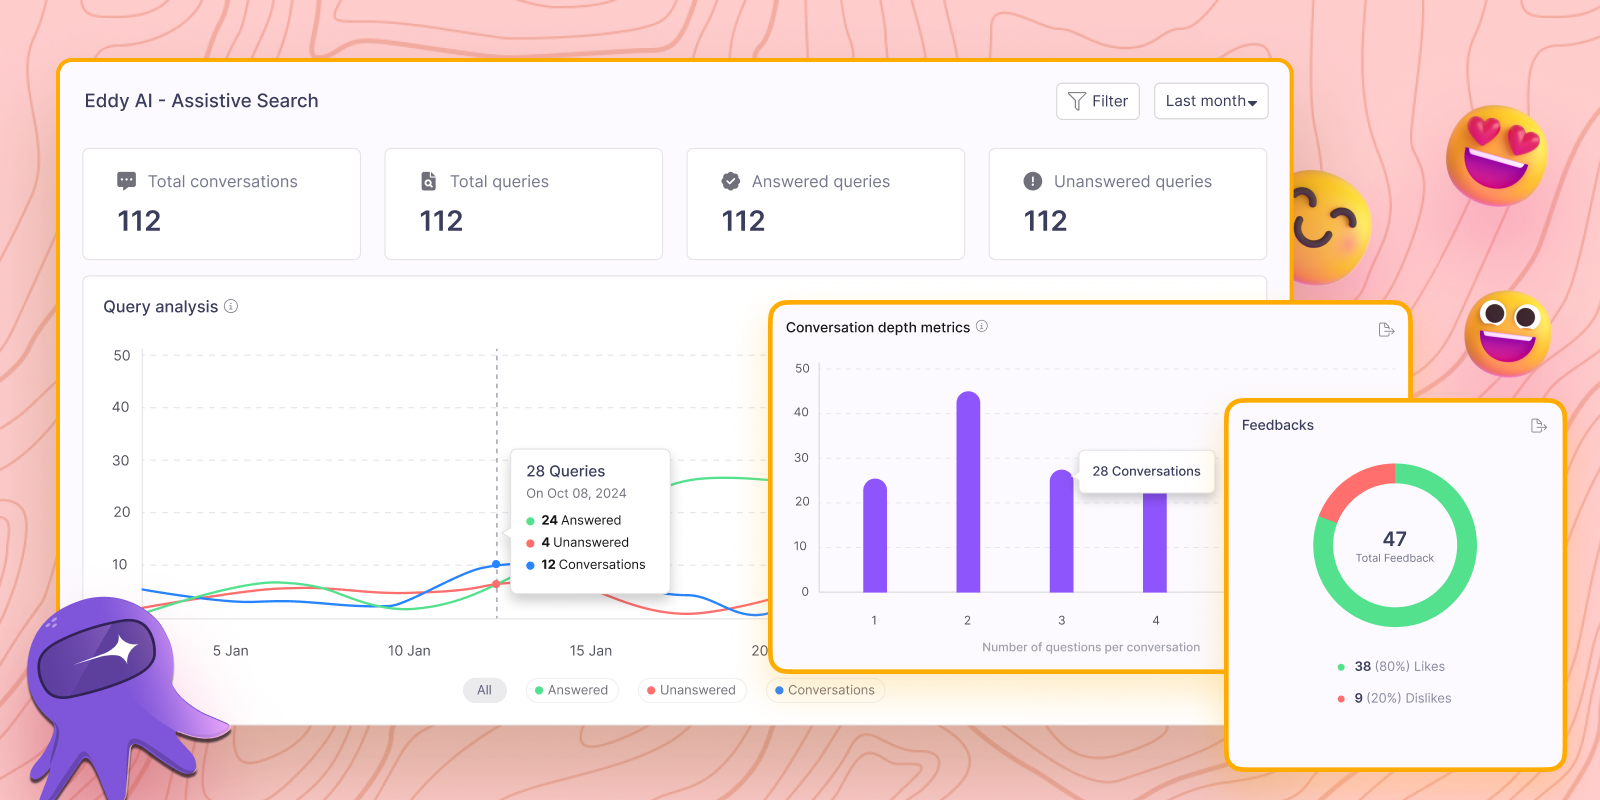Click the red Dislikes segment of donut
The image size is (1600, 800).
(1350, 486)
